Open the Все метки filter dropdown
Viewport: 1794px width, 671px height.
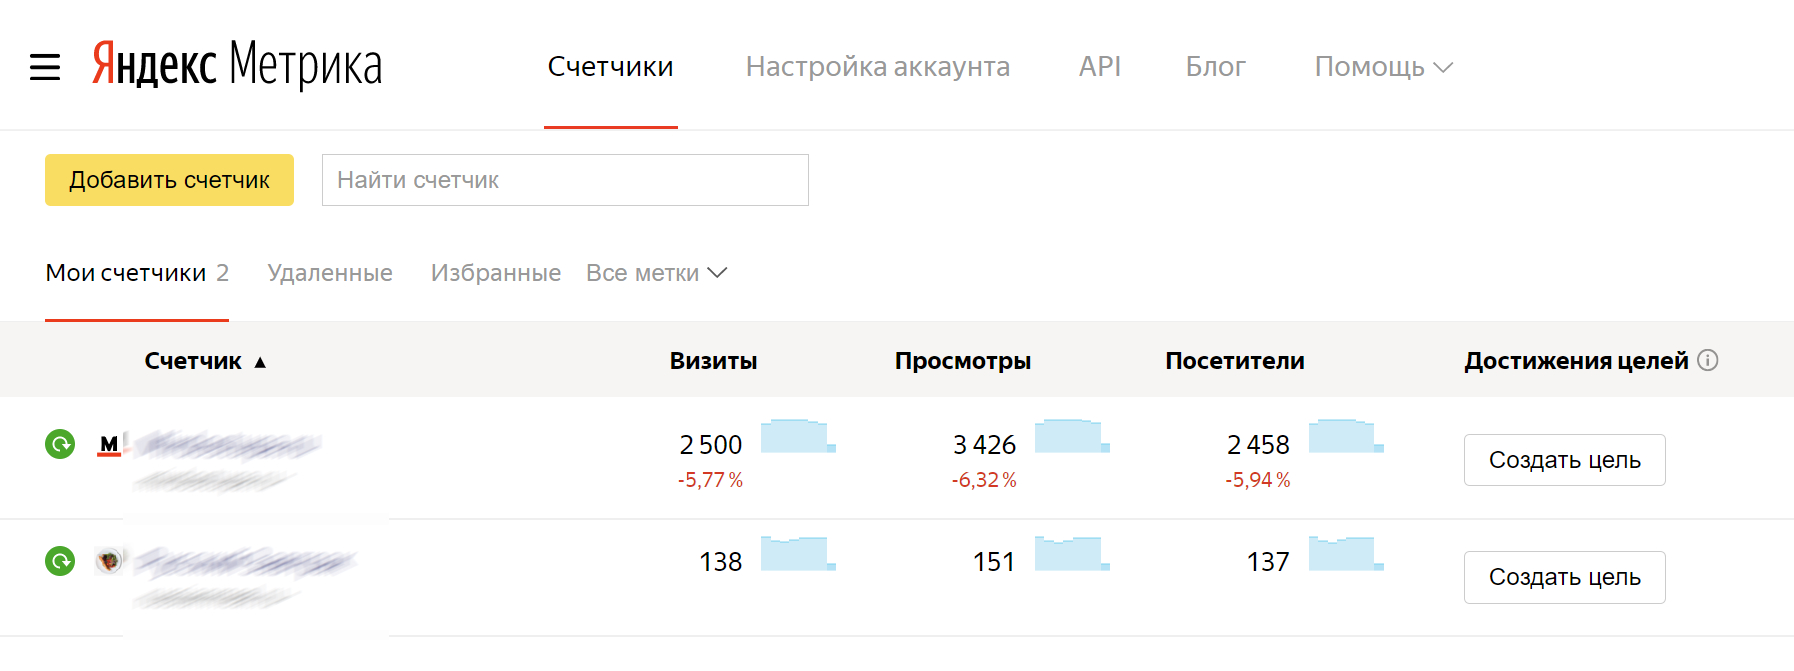pos(656,273)
